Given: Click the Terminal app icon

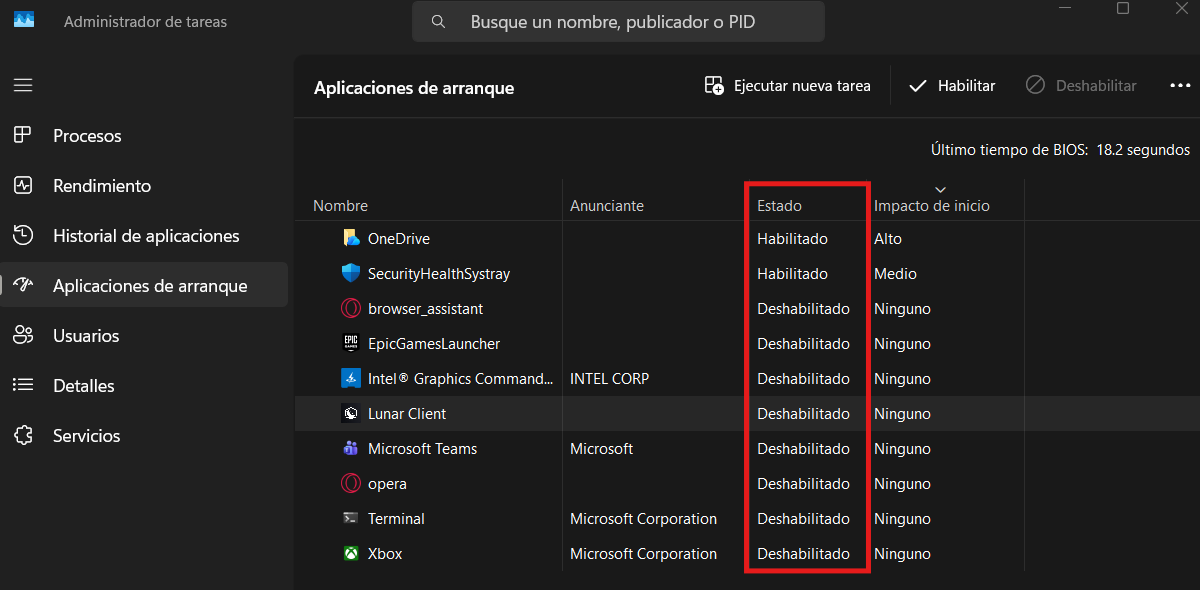Looking at the screenshot, I should coord(351,518).
